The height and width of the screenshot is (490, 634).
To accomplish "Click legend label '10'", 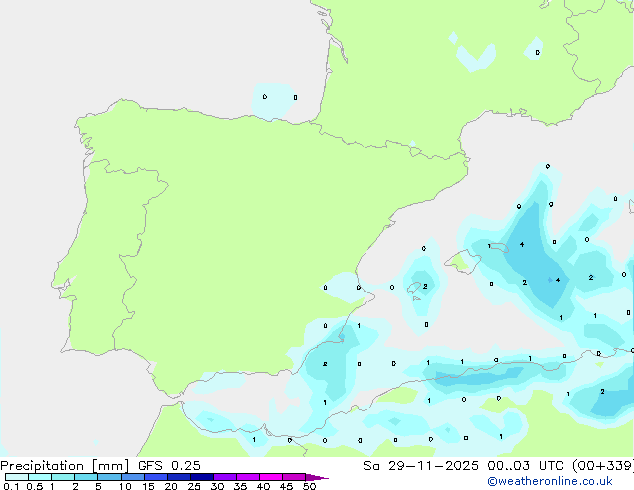I will (x=125, y=486).
